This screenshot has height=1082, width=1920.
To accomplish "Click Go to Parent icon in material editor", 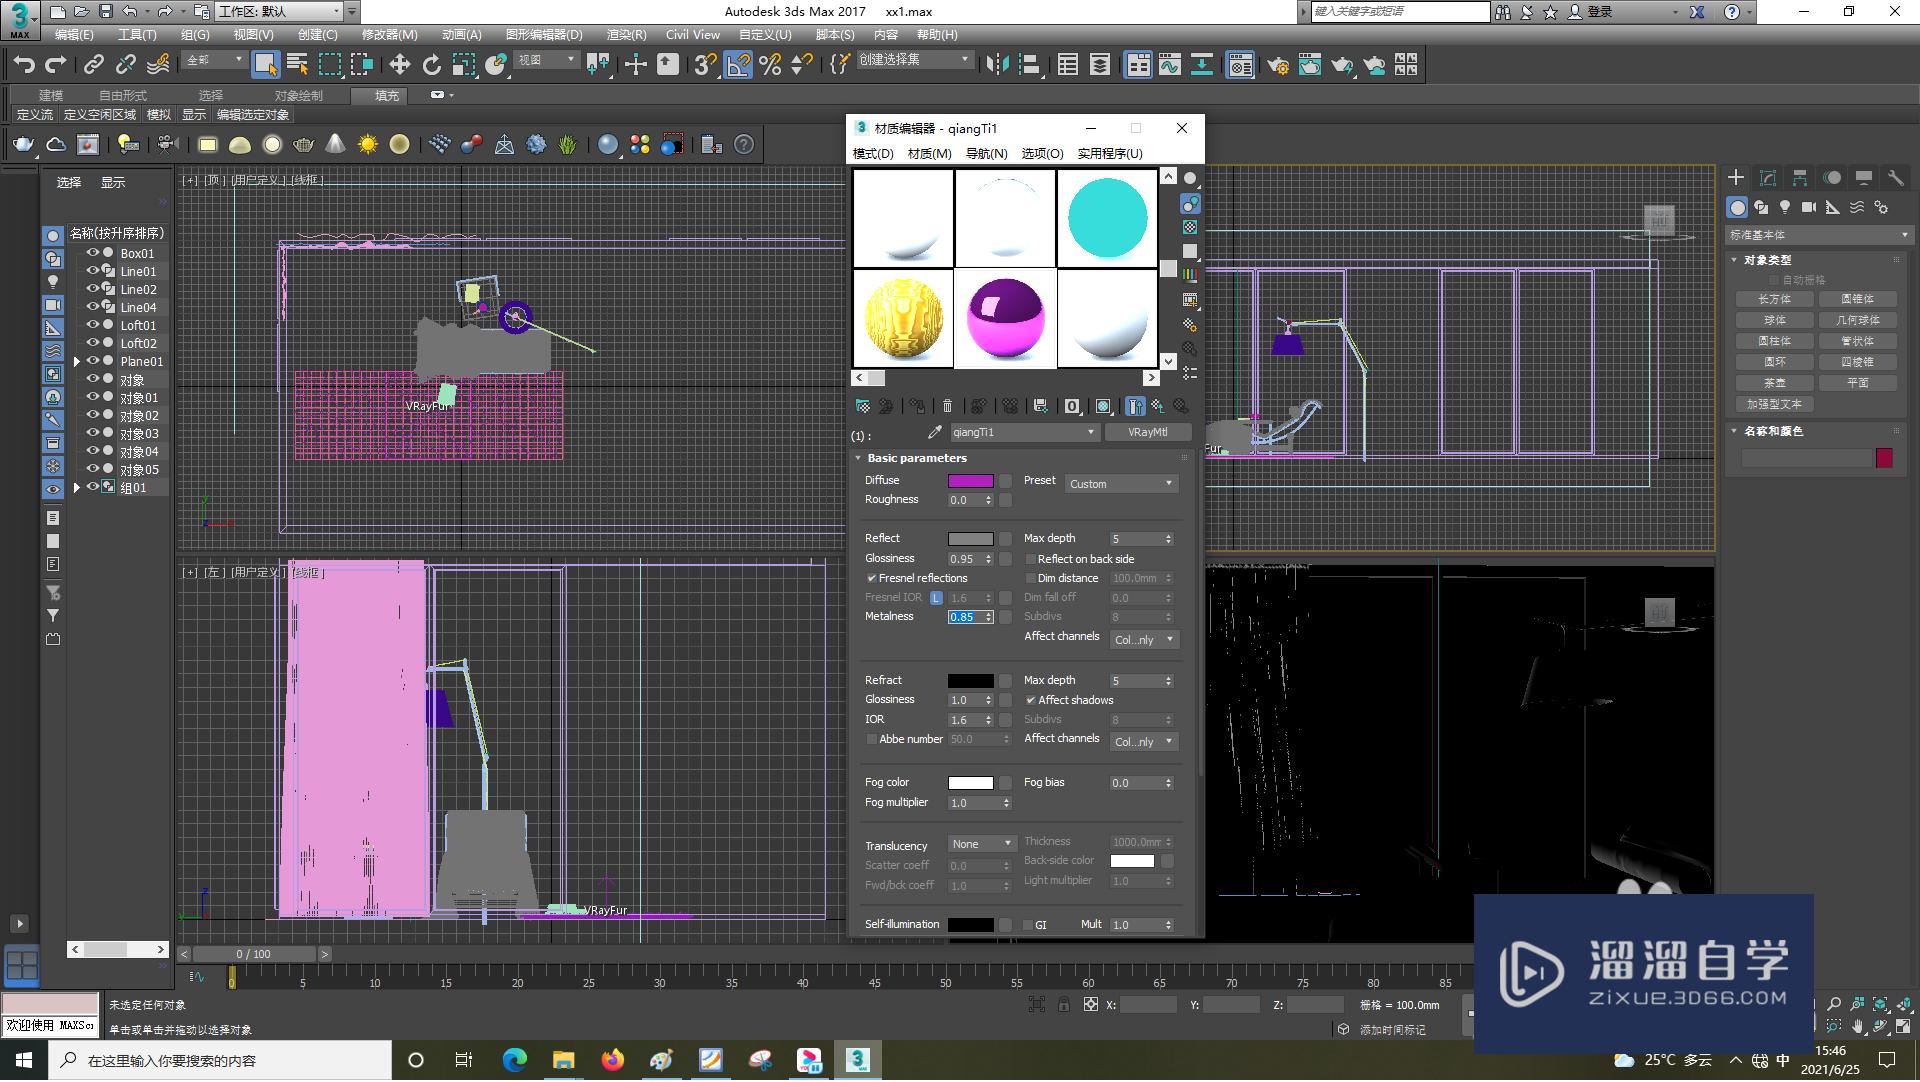I will pyautogui.click(x=1157, y=406).
